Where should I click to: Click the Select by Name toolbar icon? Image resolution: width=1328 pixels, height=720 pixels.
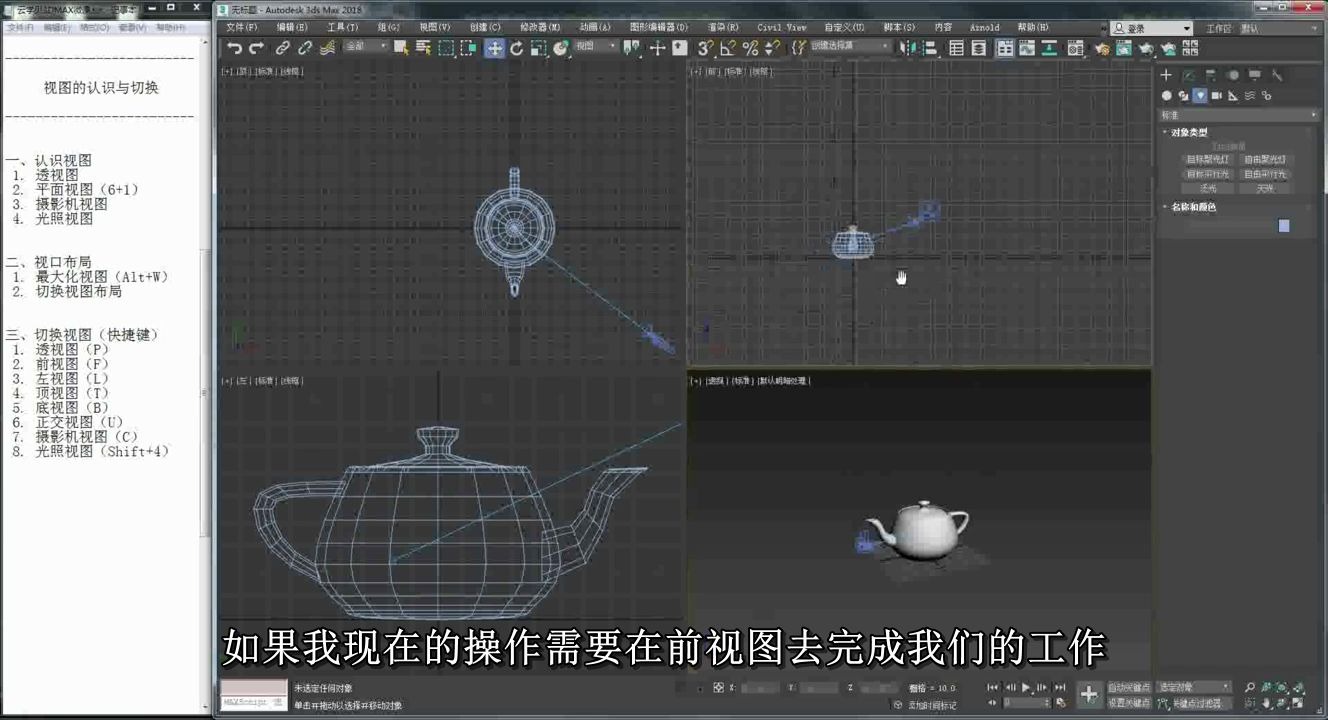421,47
